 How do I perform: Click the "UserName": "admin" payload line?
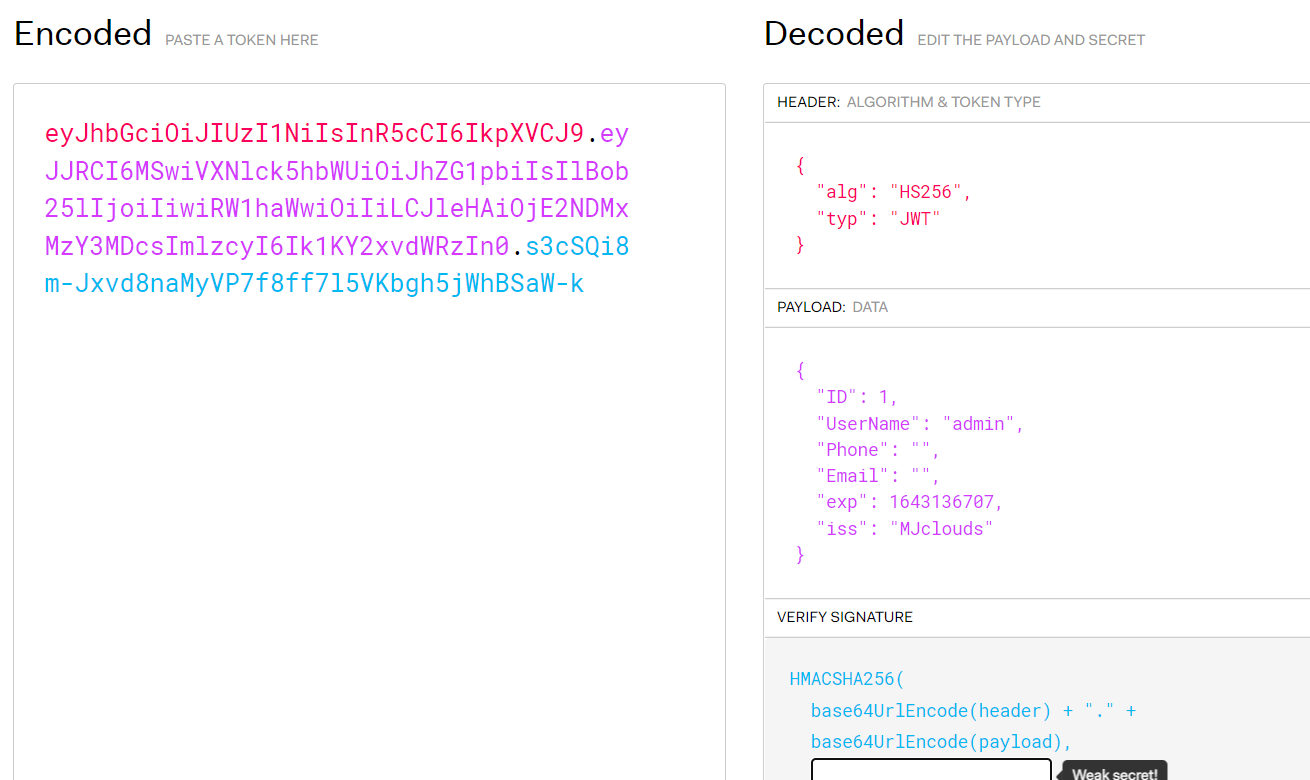[x=920, y=424]
